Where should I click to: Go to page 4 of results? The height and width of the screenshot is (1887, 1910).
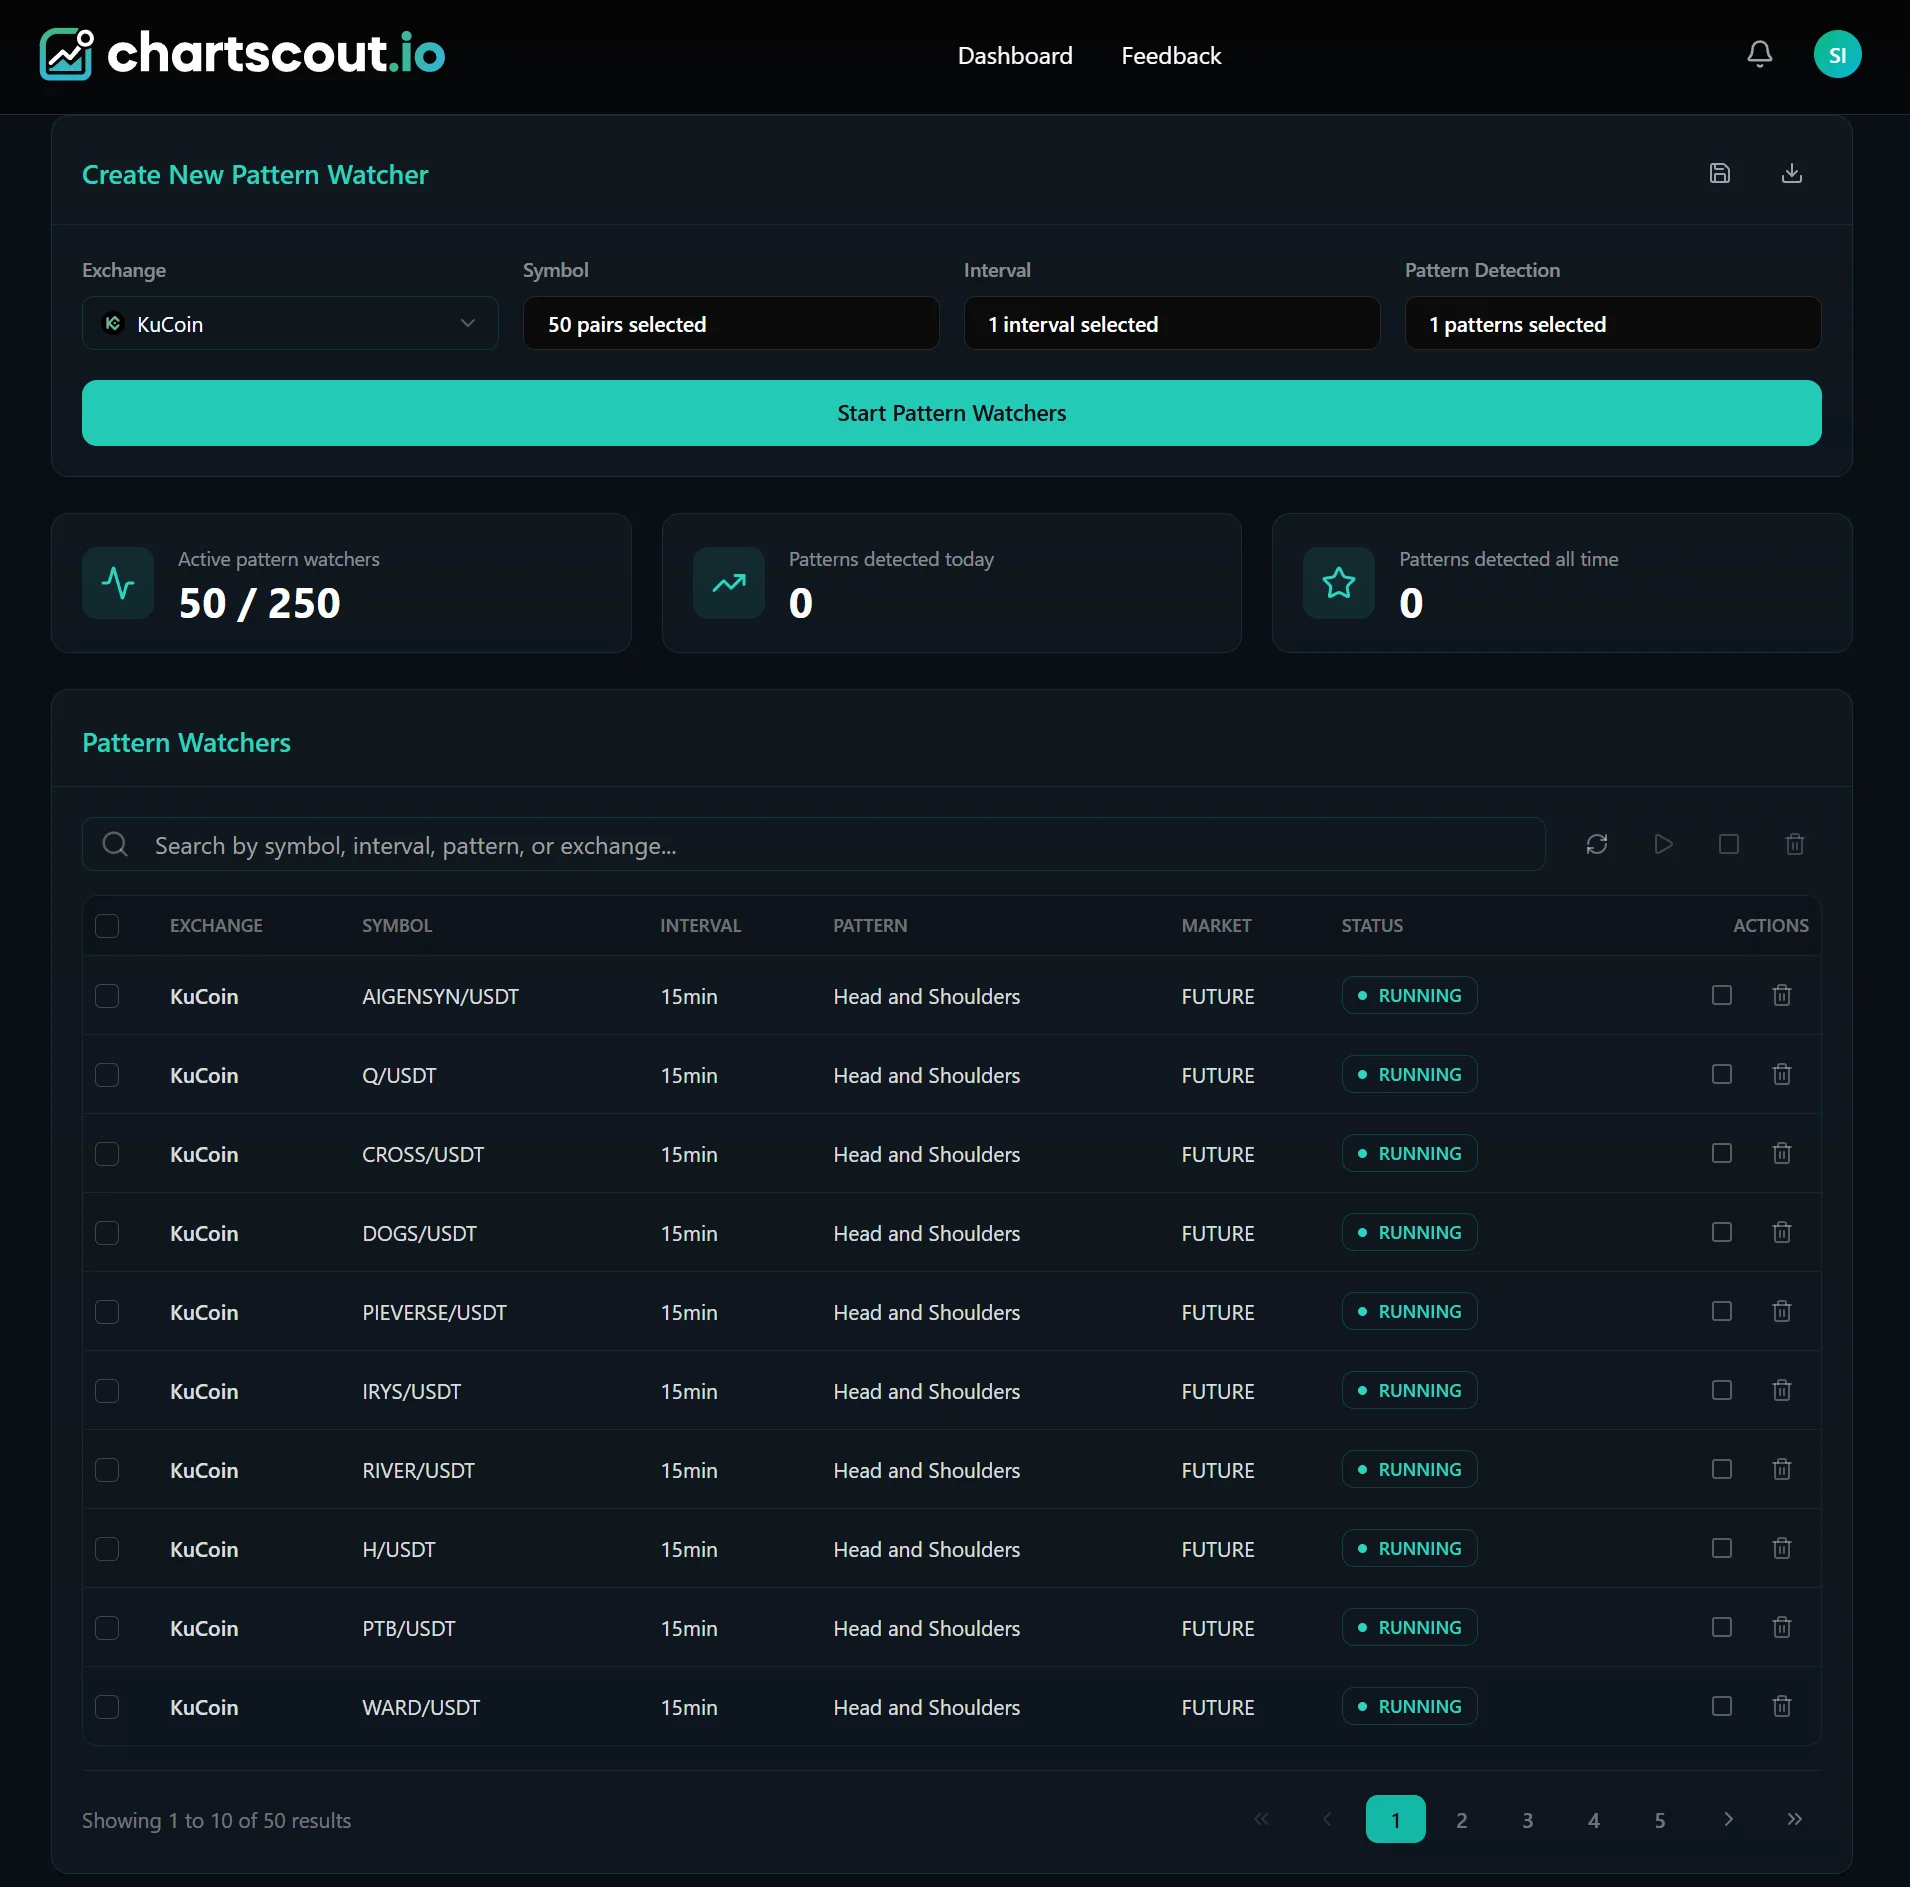[x=1594, y=1819]
